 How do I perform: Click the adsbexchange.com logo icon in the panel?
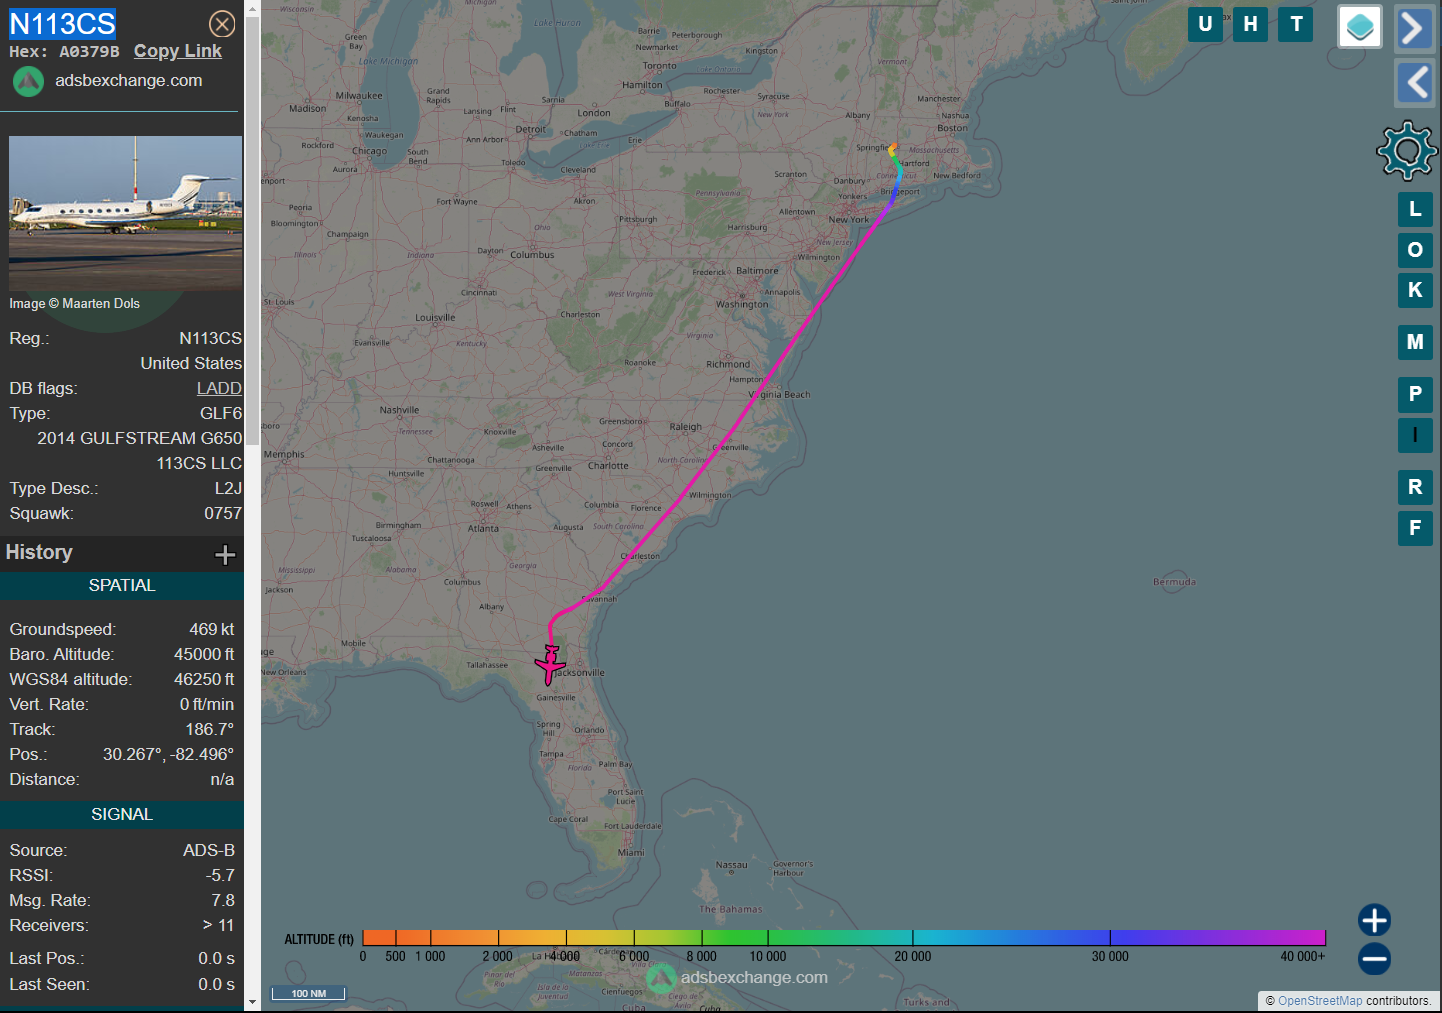point(28,81)
